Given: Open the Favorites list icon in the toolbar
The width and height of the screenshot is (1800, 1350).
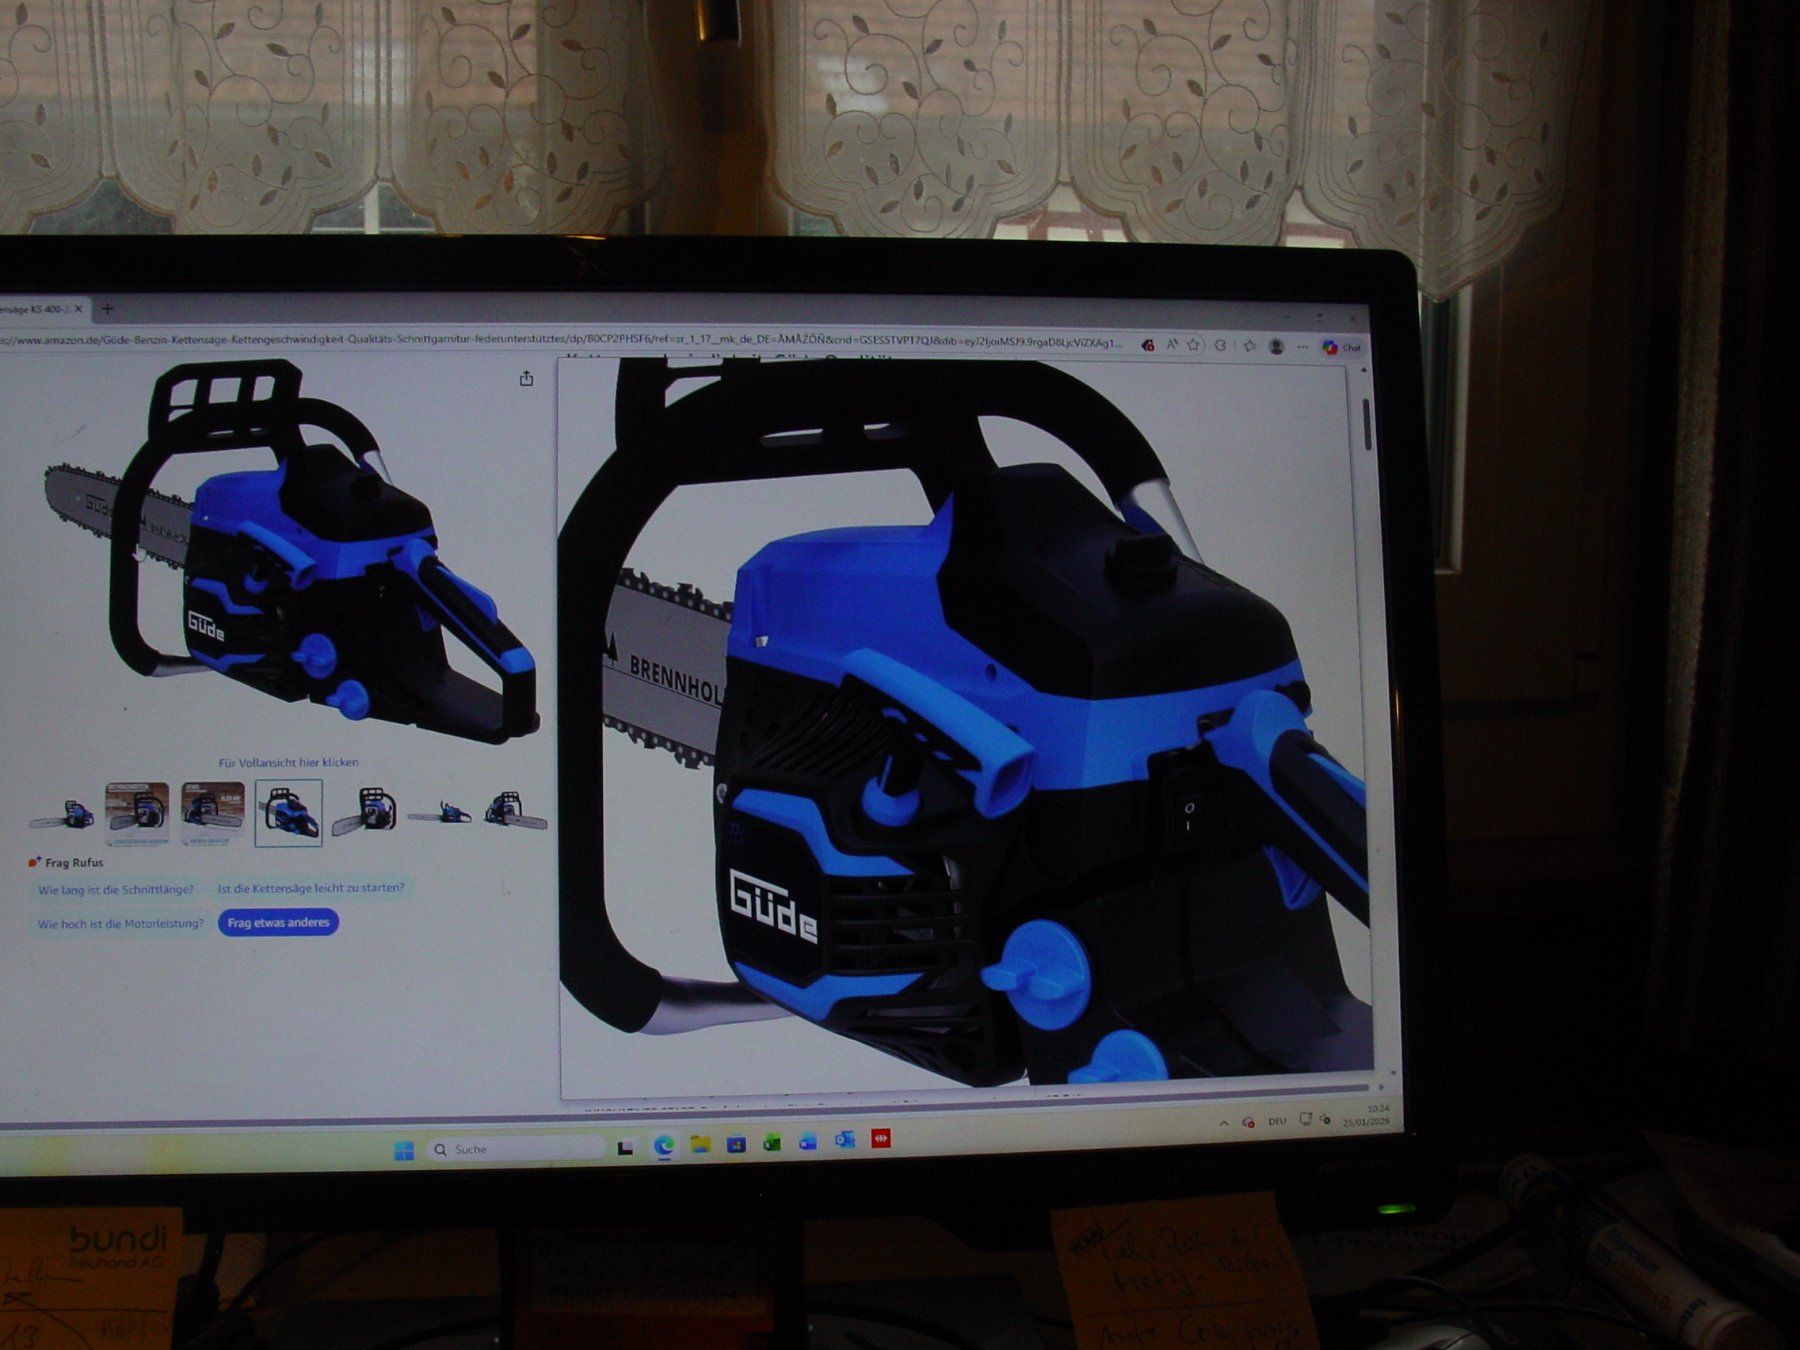Looking at the screenshot, I should click(1249, 346).
